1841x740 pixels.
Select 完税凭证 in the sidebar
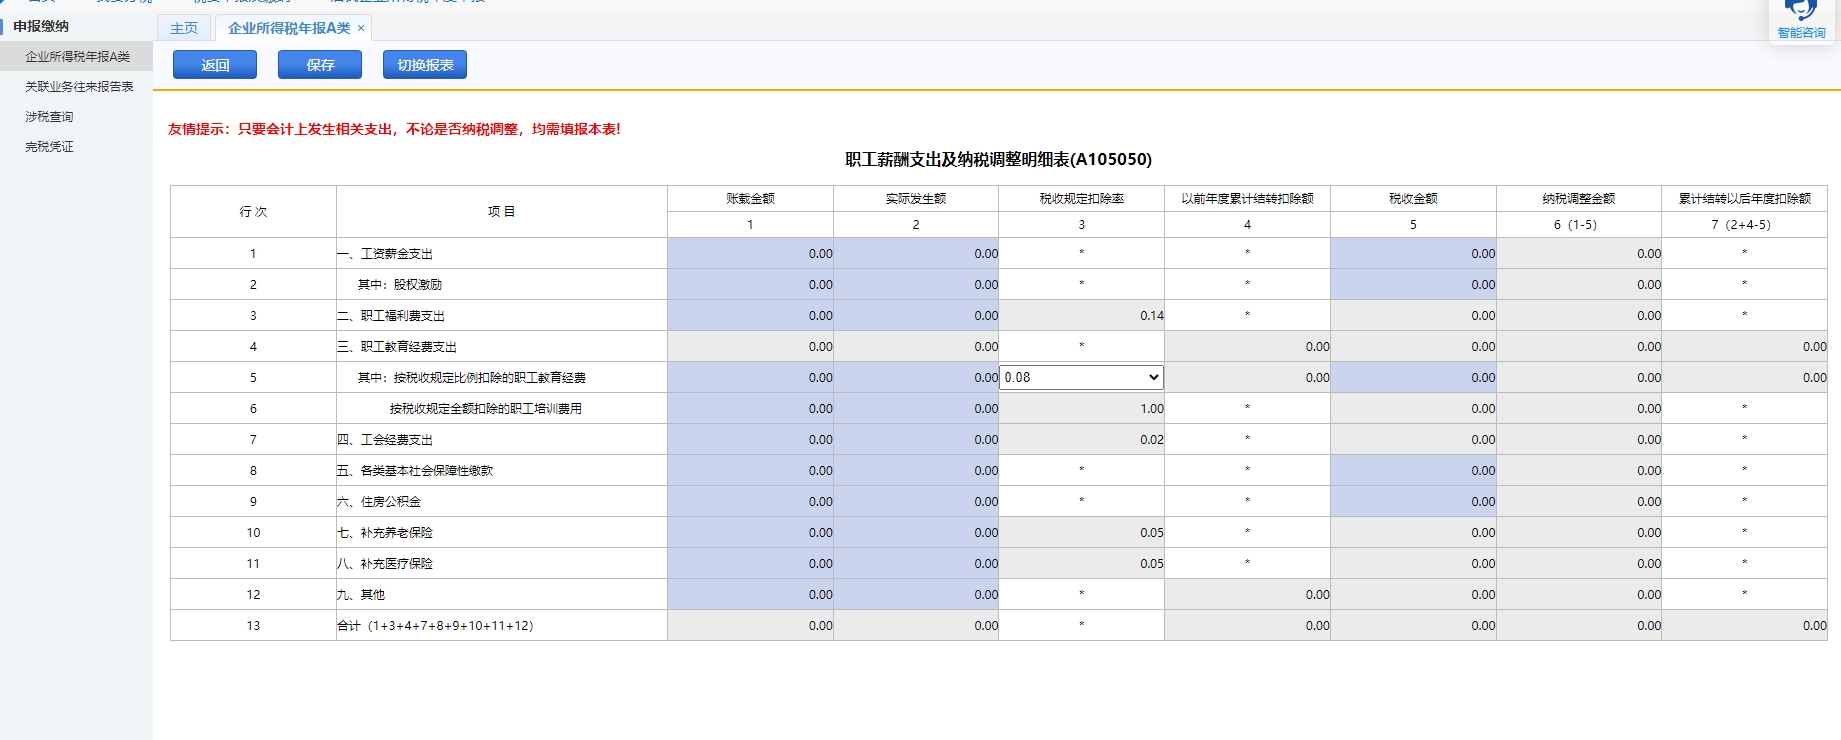tap(49, 147)
